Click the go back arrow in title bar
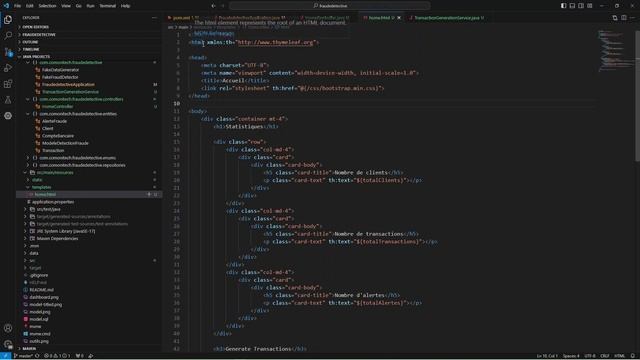Screen dimensions: 640x360 pyautogui.click(x=213, y=6)
